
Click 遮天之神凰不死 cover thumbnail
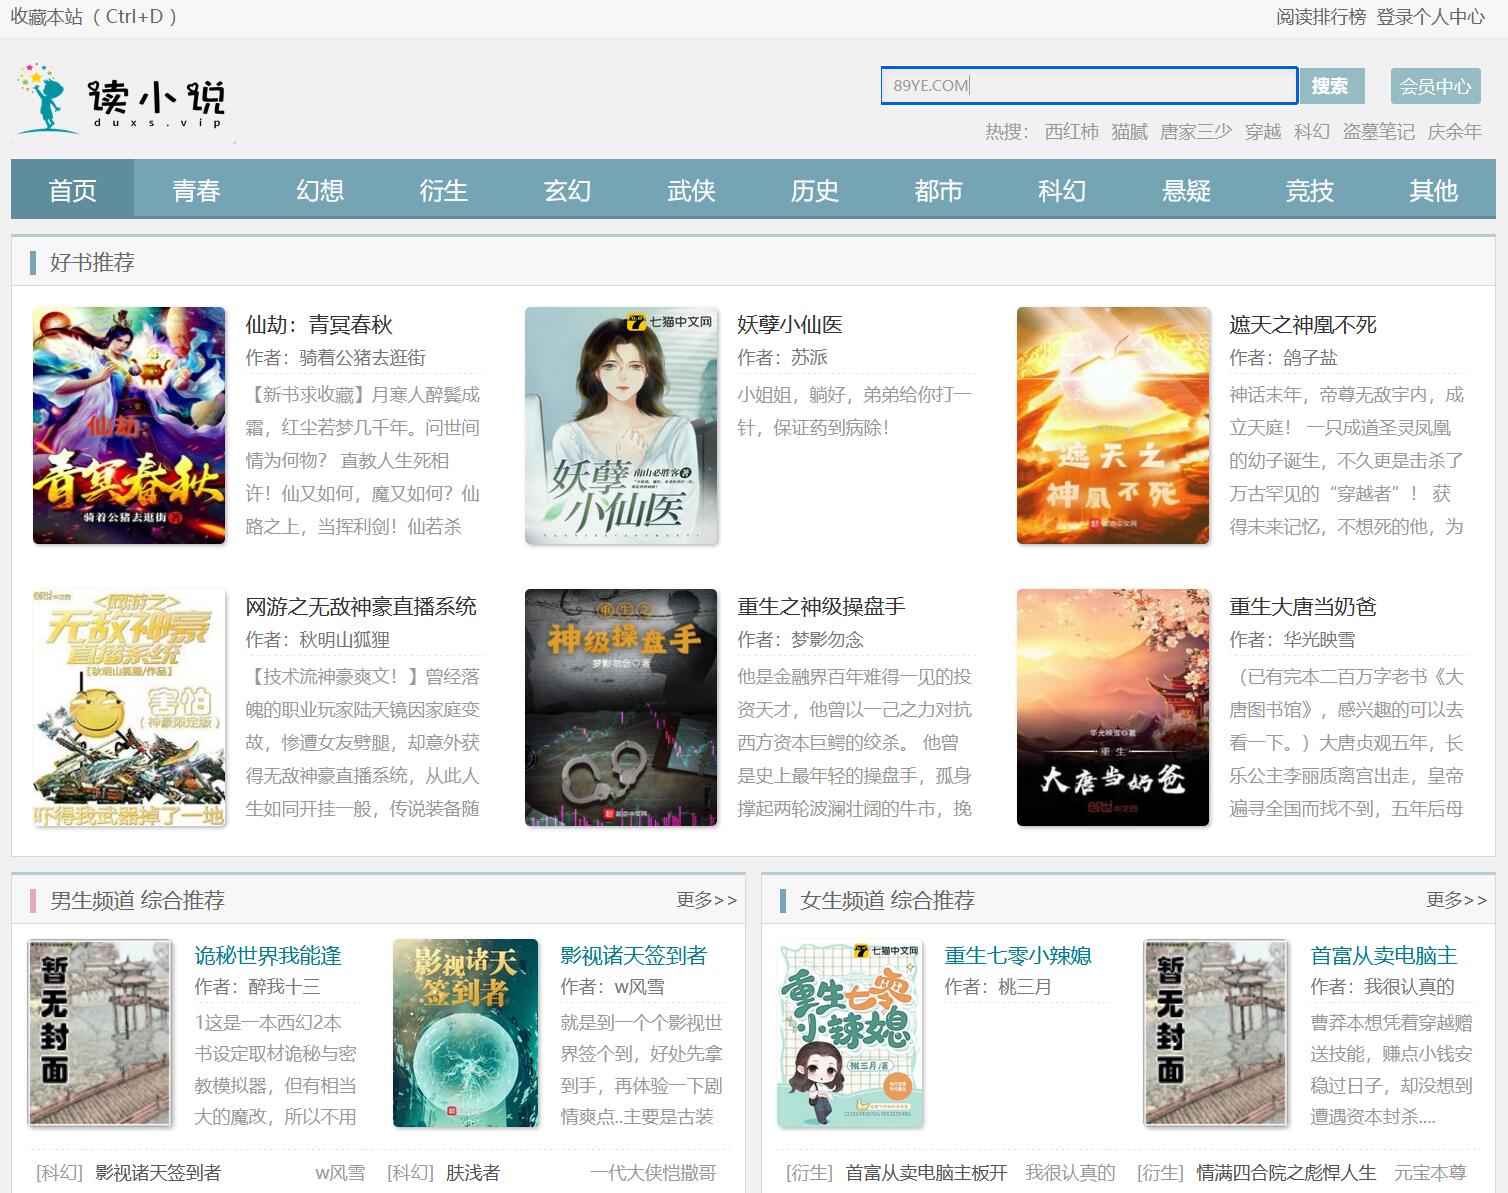pyautogui.click(x=1113, y=425)
